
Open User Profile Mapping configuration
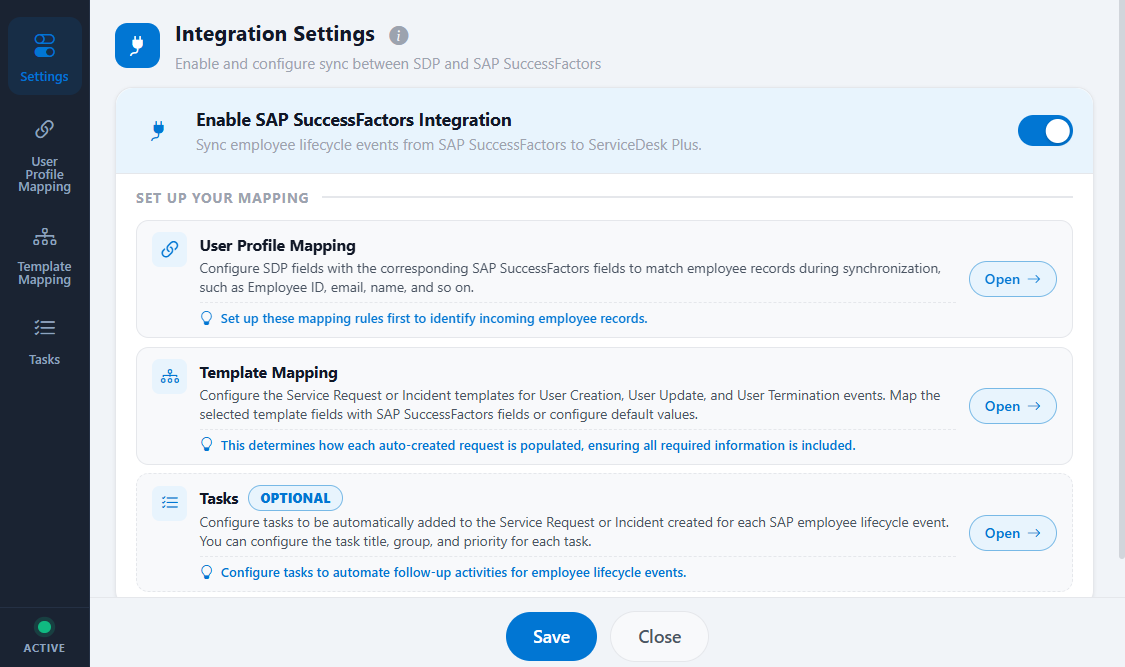point(1012,279)
